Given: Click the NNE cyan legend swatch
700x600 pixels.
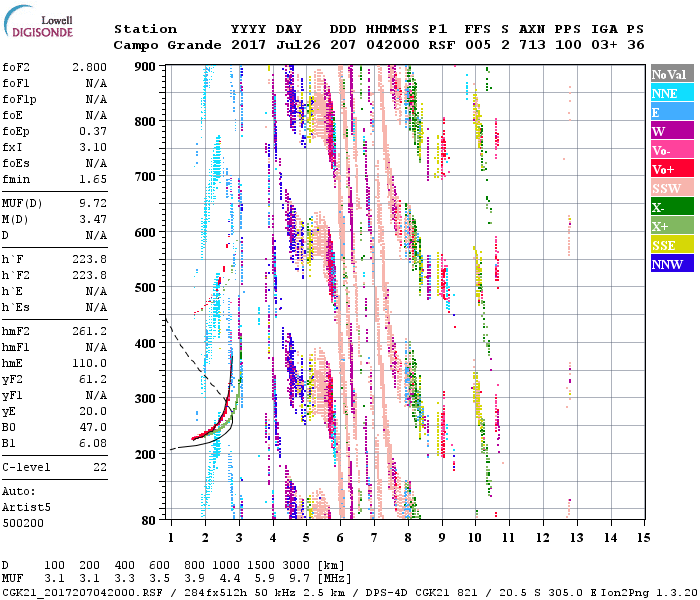Looking at the screenshot, I should pyautogui.click(x=669, y=93).
